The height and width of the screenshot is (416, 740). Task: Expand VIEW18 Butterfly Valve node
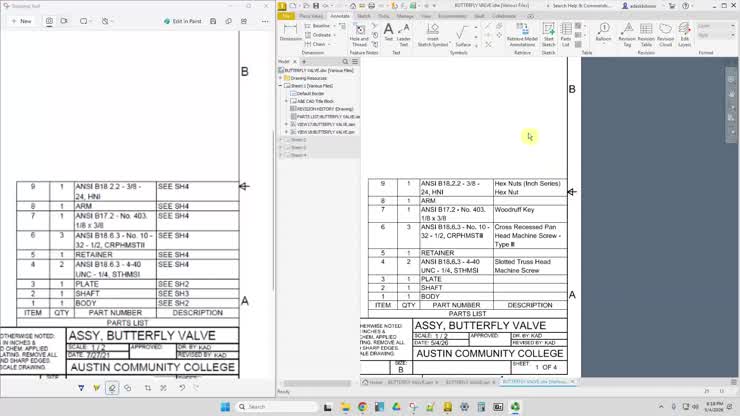coord(286,132)
